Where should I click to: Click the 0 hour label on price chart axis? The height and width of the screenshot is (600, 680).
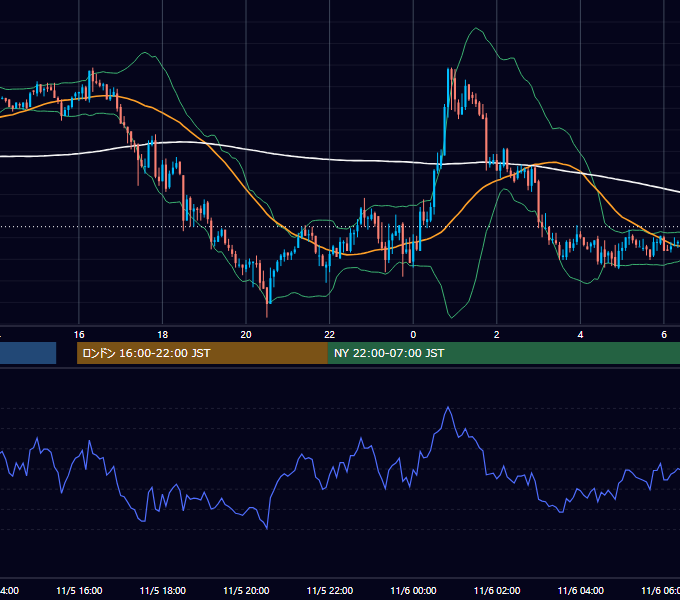413,335
